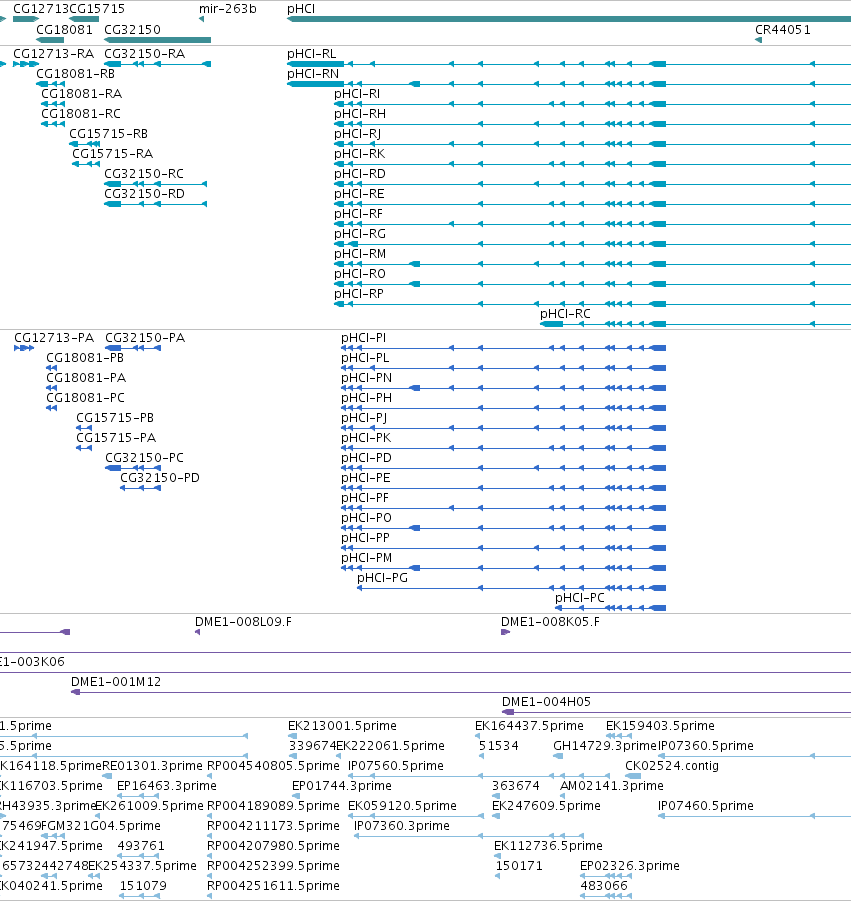The height and width of the screenshot is (901, 851).
Task: Select the pHCl gene name at top
Action: [x=301, y=9]
